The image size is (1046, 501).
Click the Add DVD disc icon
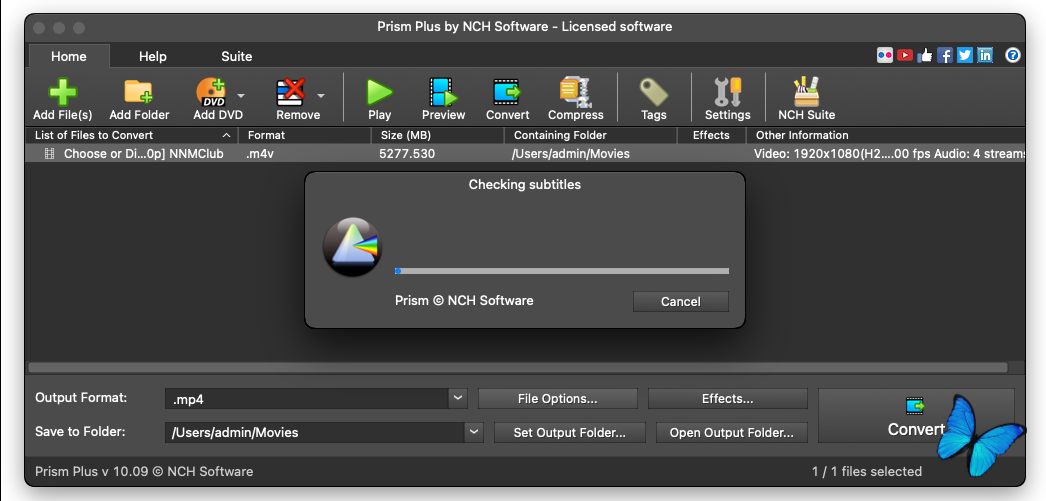pyautogui.click(x=211, y=93)
